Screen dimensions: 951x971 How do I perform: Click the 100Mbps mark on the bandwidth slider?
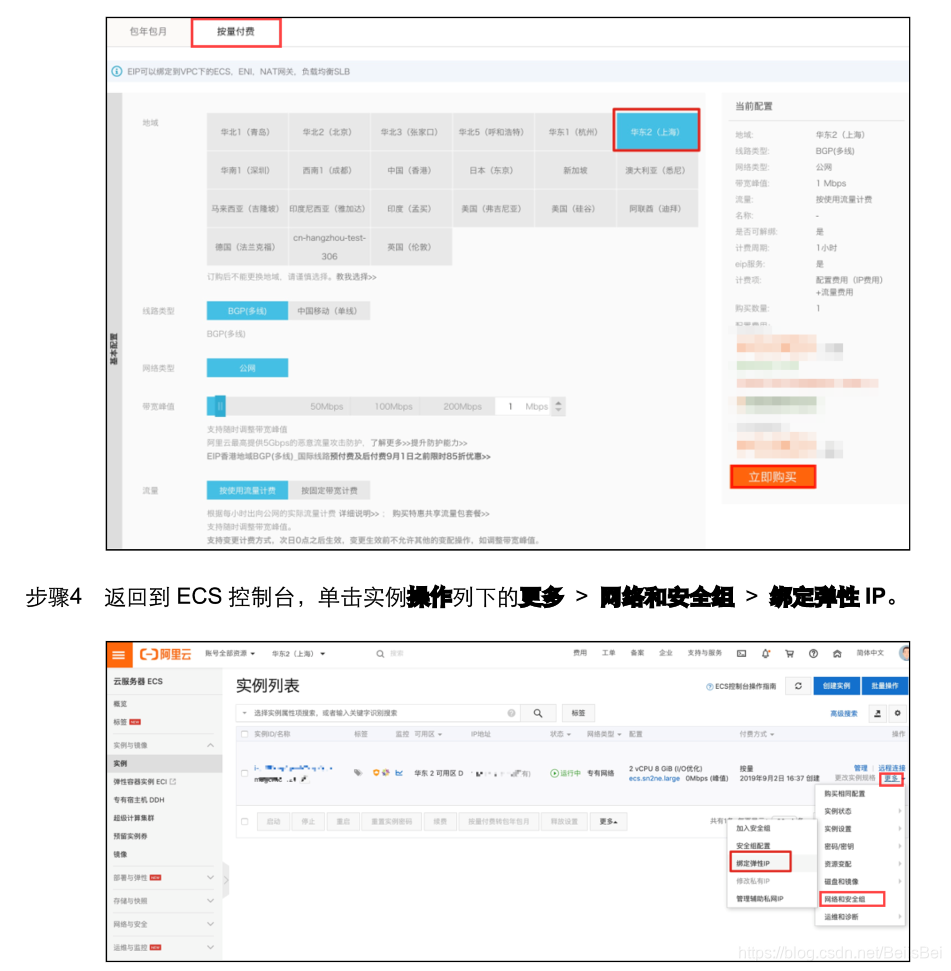point(393,406)
